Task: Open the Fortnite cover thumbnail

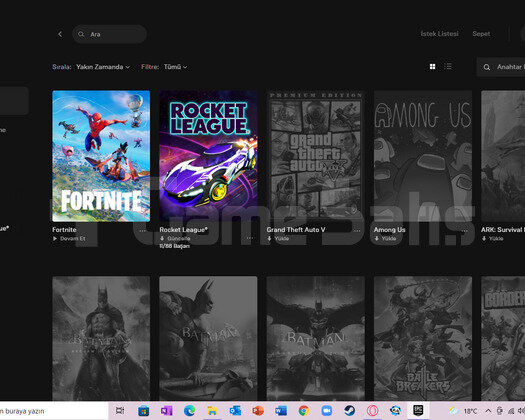Action: [x=101, y=156]
